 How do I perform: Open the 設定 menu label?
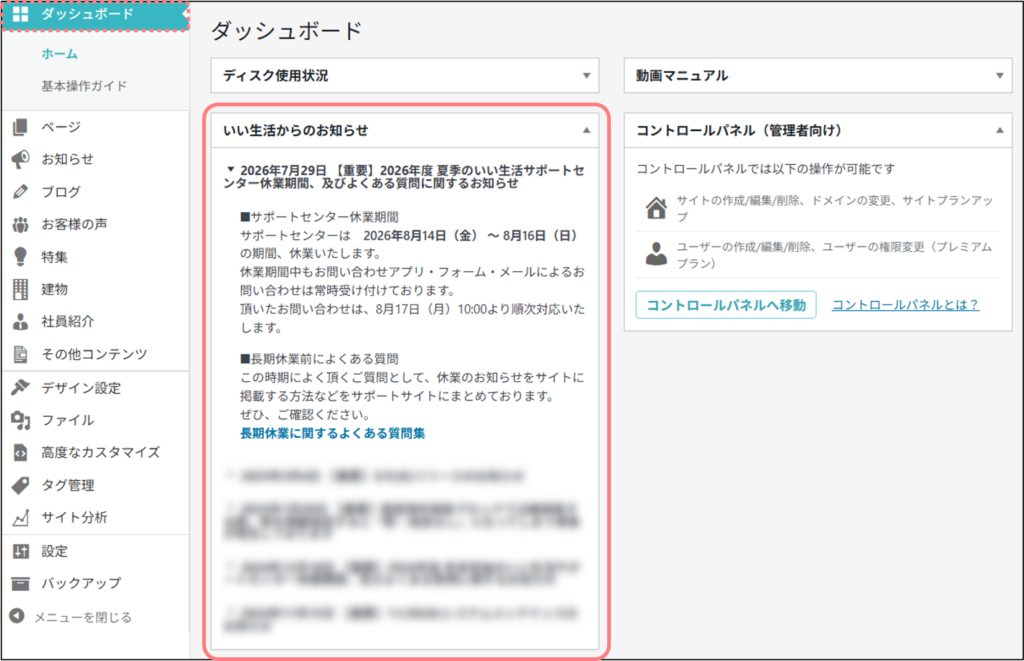point(54,551)
